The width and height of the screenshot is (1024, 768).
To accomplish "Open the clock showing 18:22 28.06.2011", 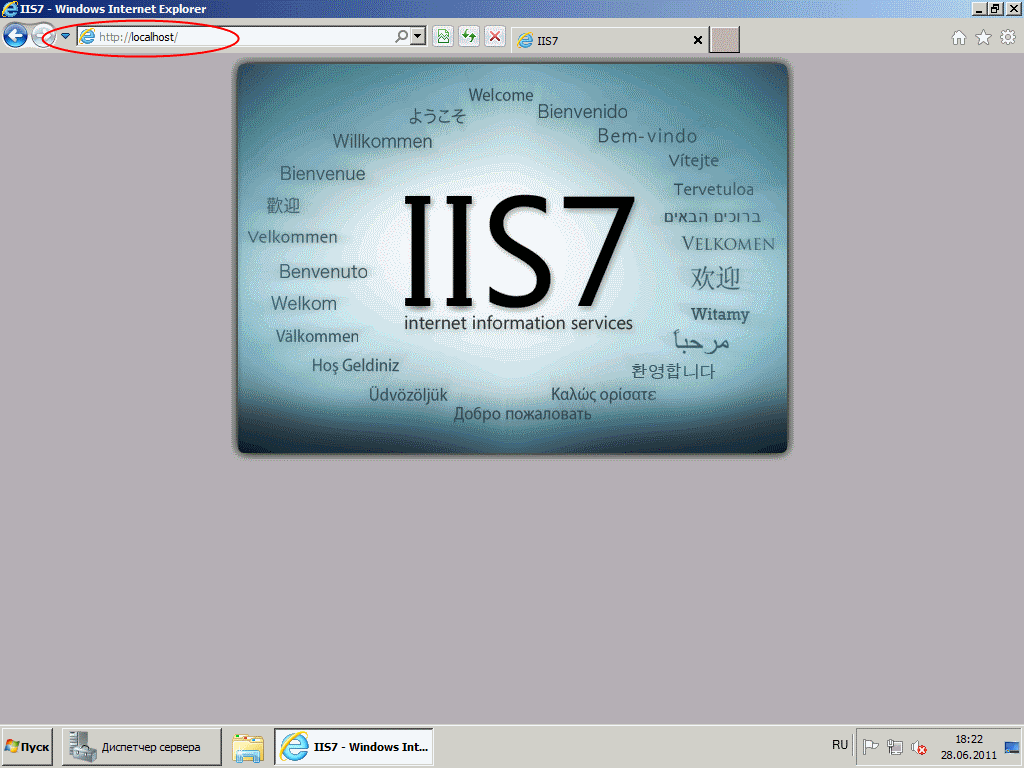I will (x=969, y=747).
